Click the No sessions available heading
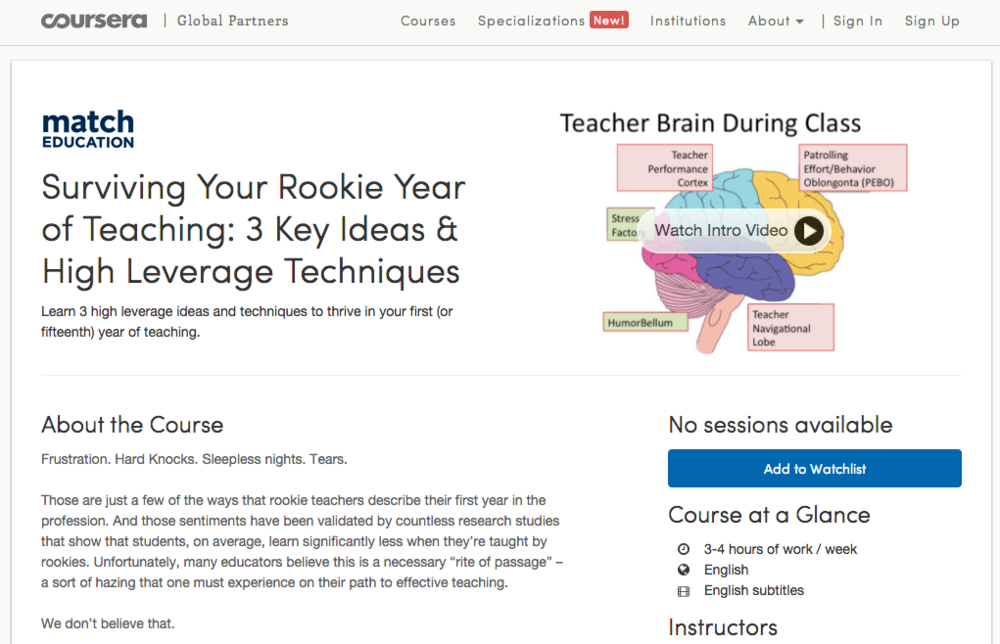1000x644 pixels. [780, 425]
